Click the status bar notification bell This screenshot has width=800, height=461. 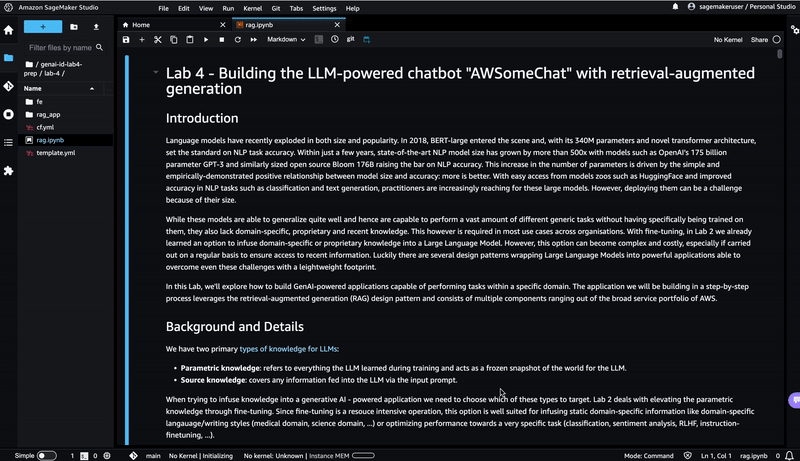tap(789, 455)
